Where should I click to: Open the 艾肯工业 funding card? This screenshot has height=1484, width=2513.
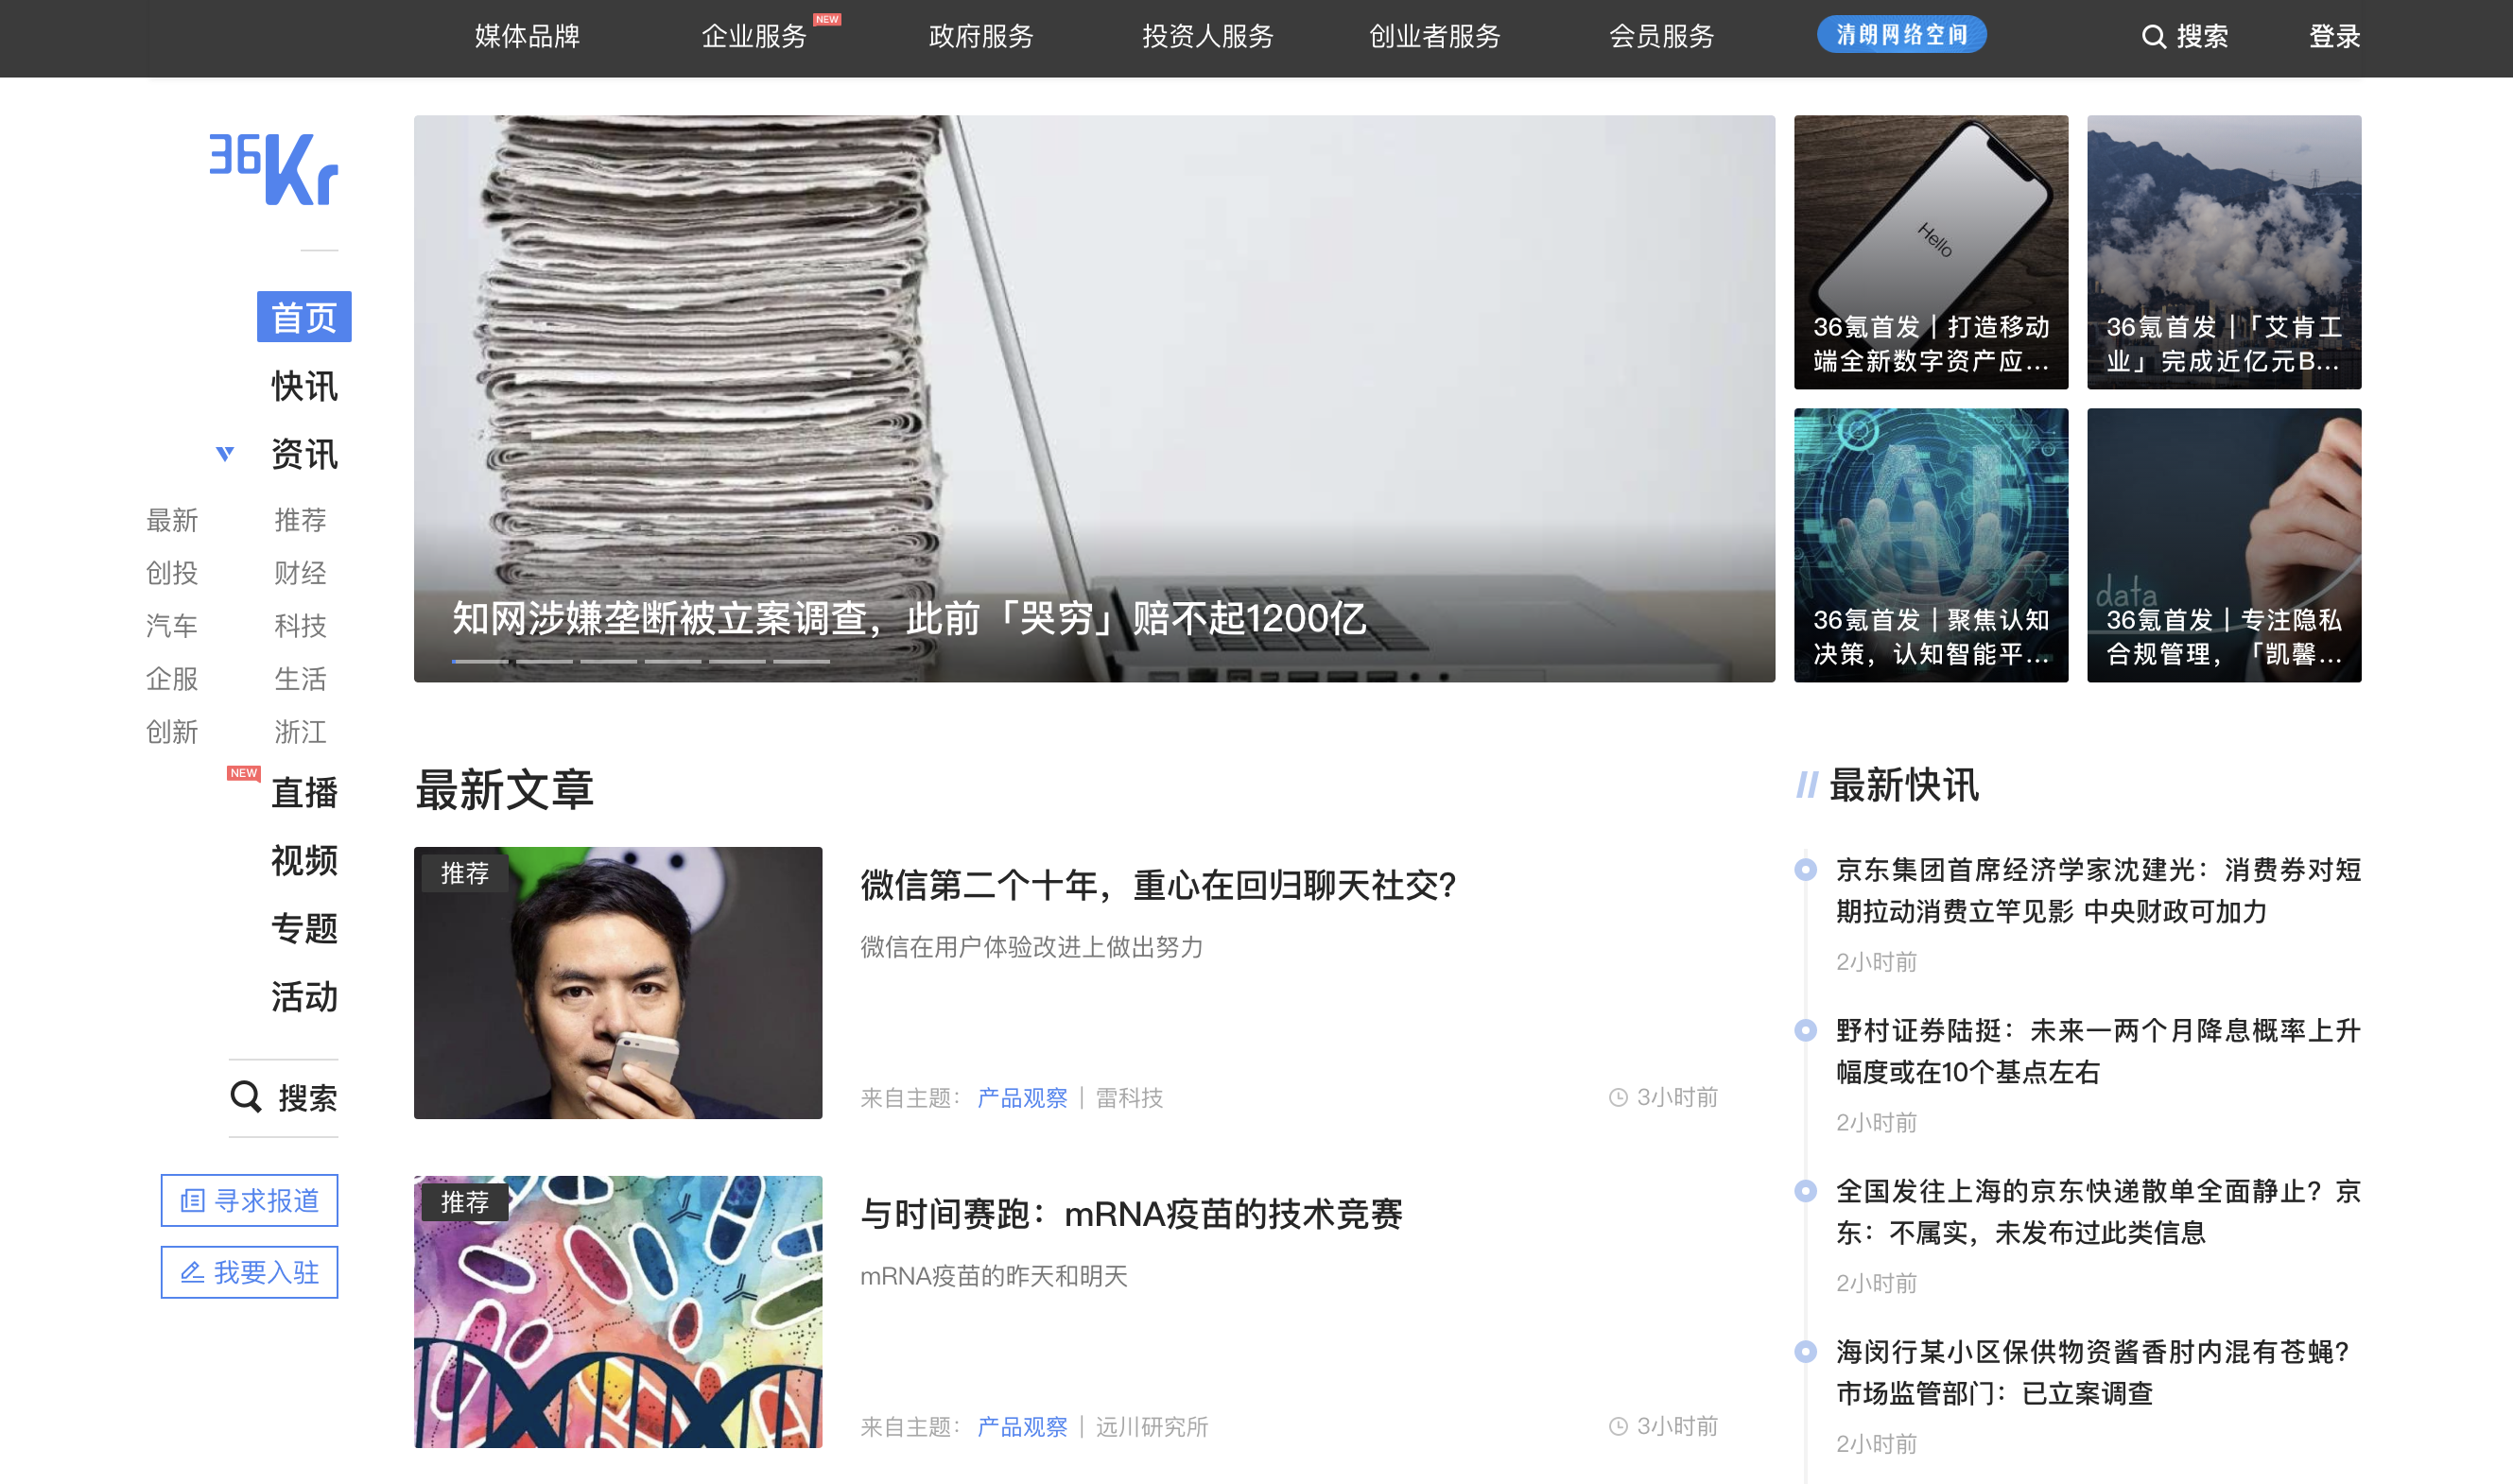pos(2224,252)
